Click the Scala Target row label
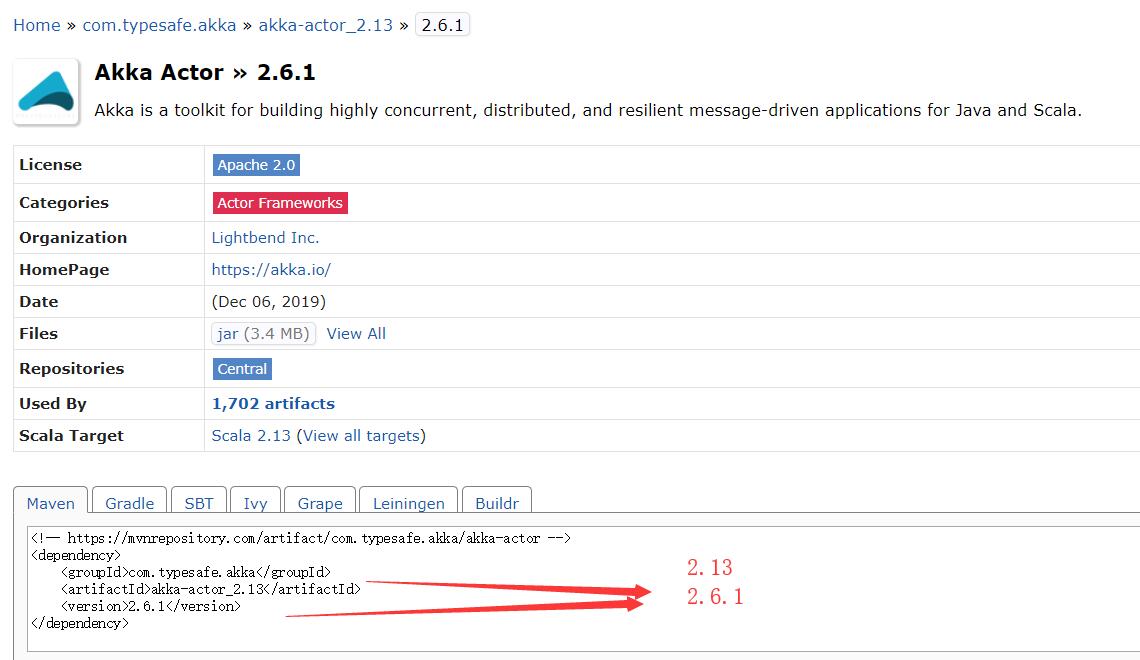The width and height of the screenshot is (1140, 660). click(x=71, y=435)
